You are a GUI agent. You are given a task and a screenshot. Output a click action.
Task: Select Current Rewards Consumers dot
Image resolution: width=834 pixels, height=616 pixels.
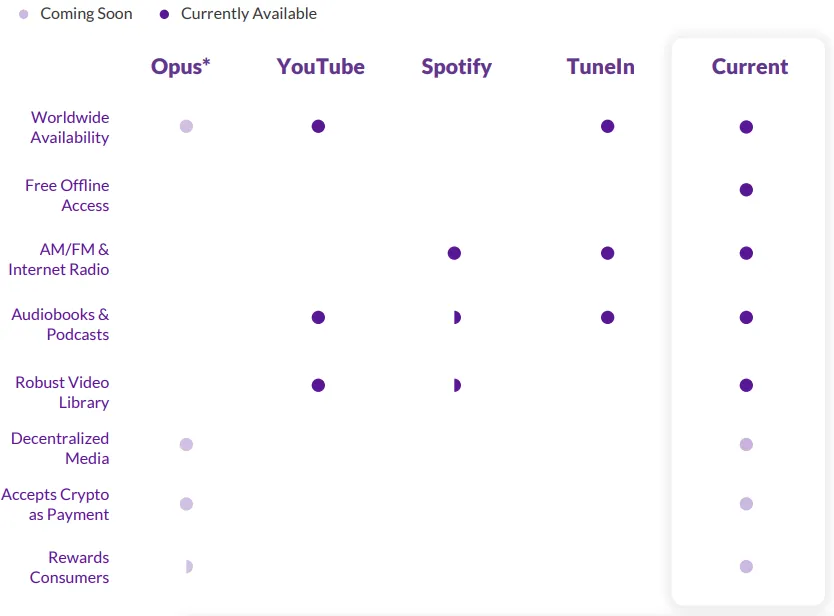[746, 566]
